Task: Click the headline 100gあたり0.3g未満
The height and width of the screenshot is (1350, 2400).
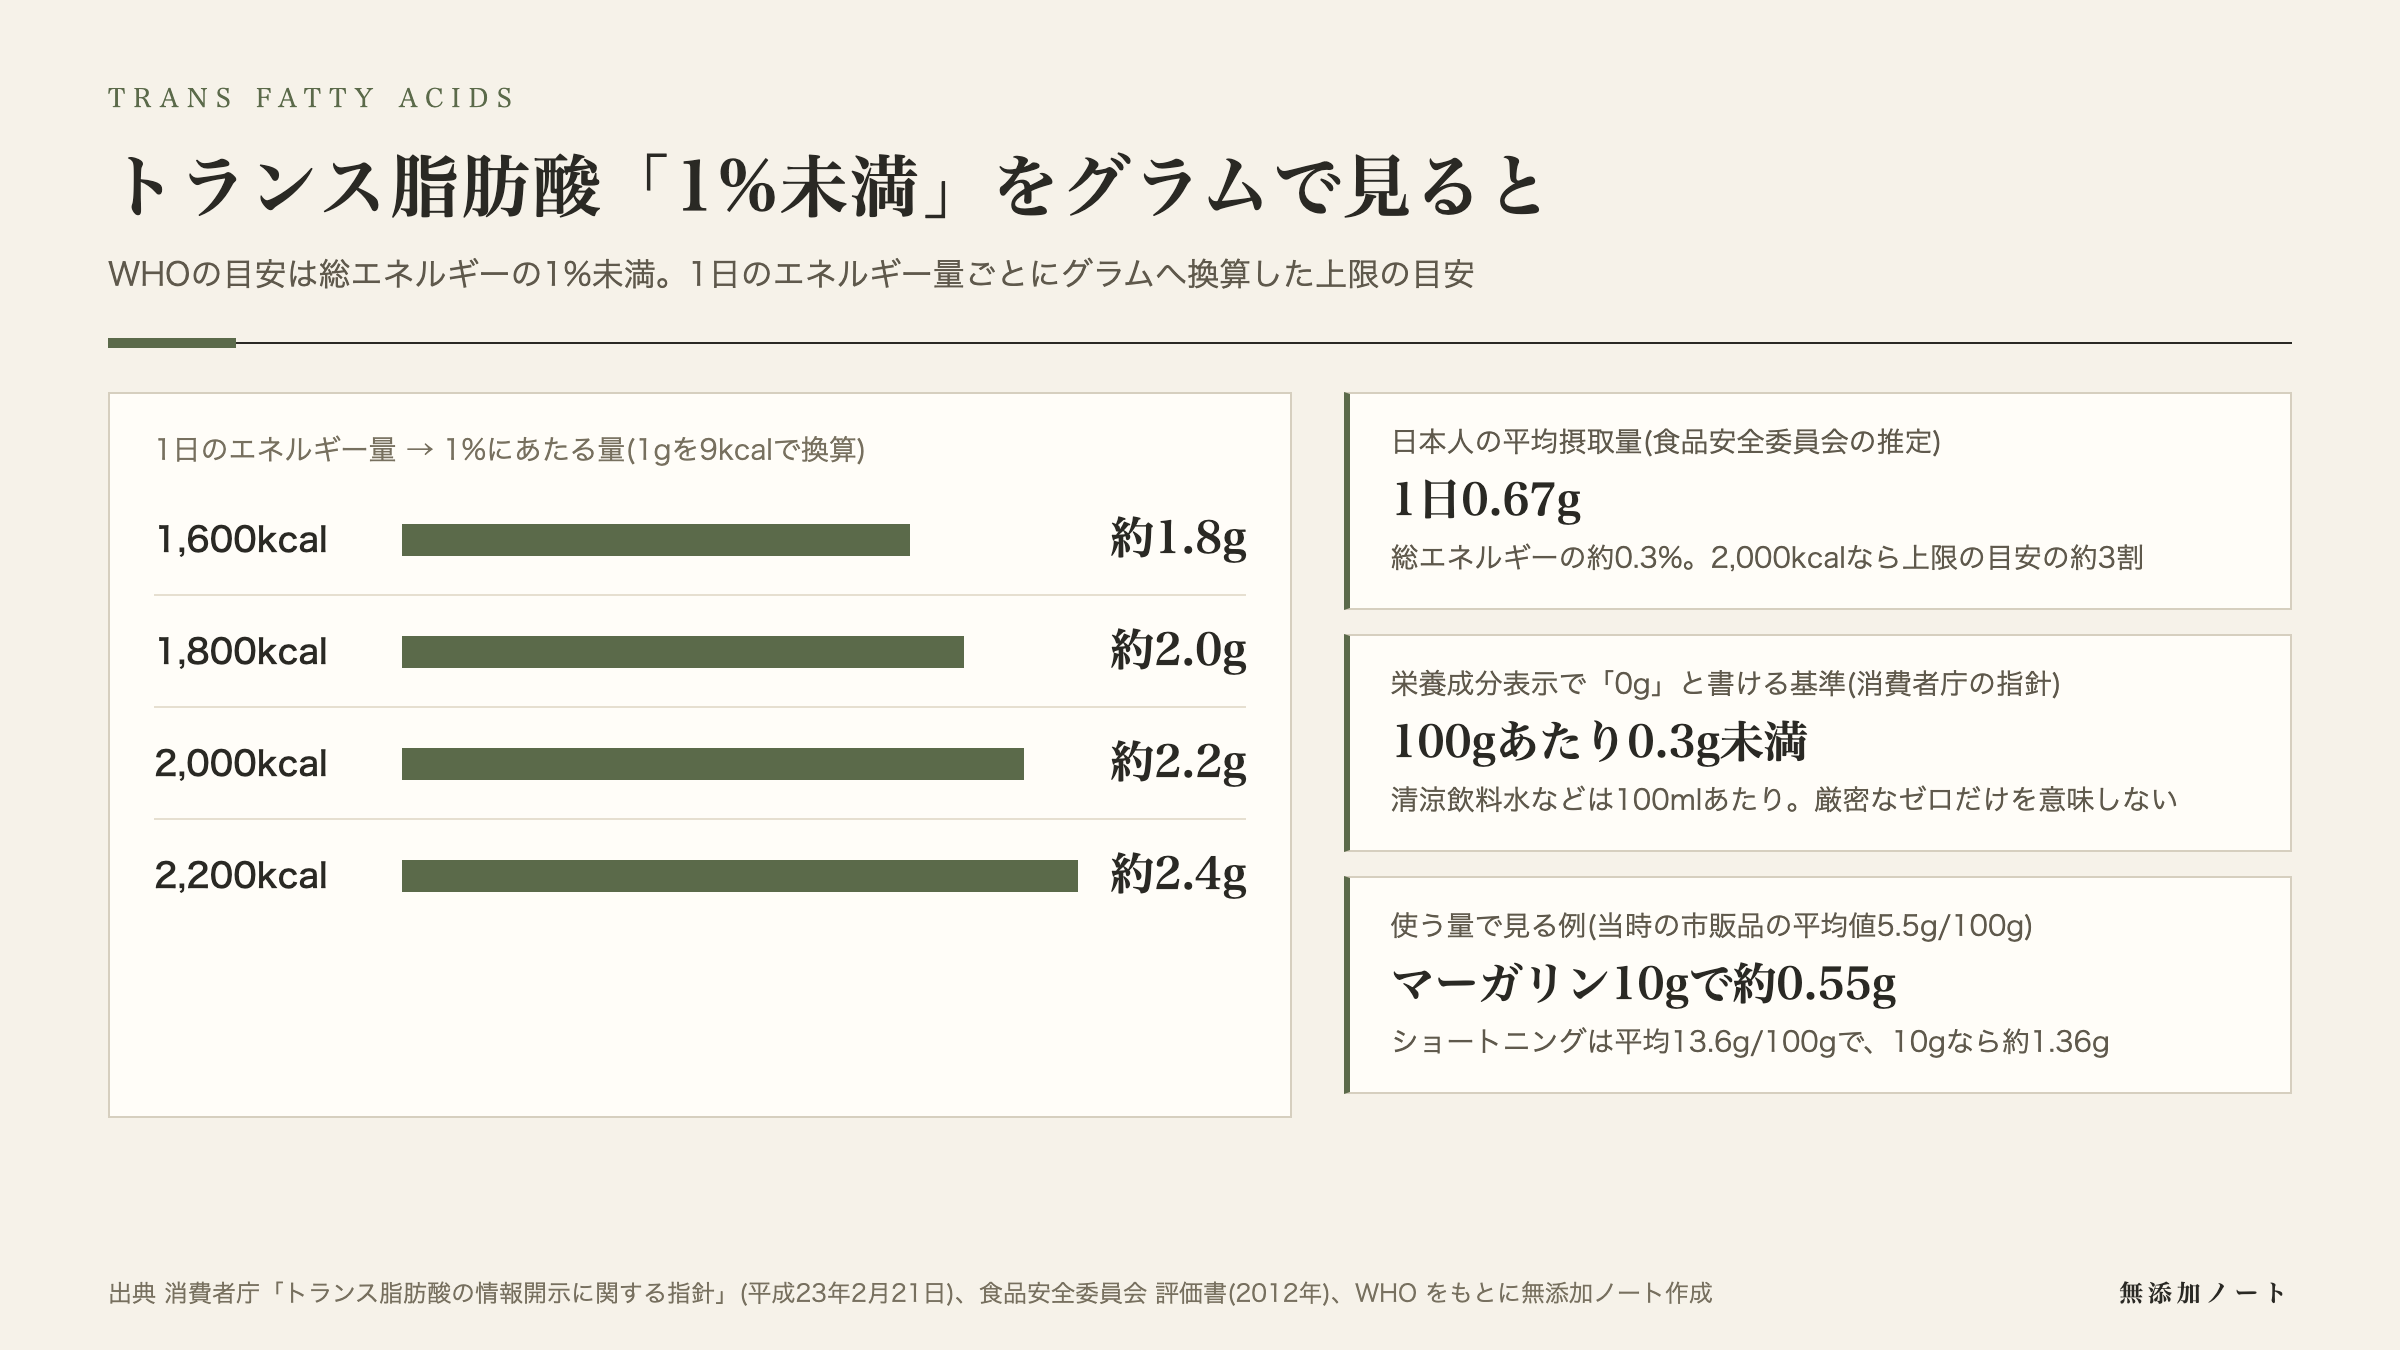Action: pyautogui.click(x=1599, y=741)
